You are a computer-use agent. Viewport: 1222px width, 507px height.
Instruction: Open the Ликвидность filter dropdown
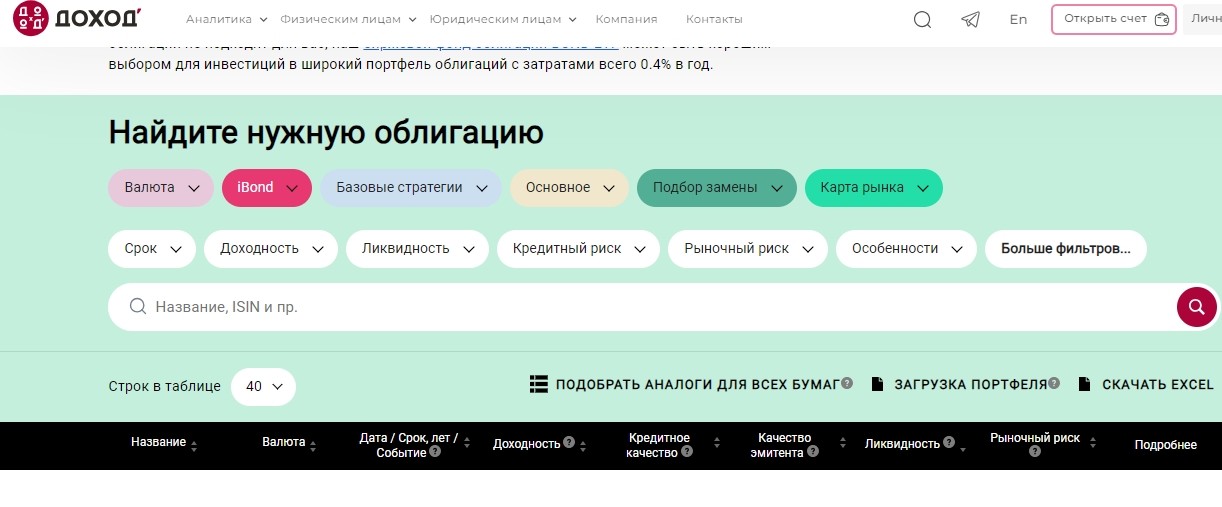point(417,249)
